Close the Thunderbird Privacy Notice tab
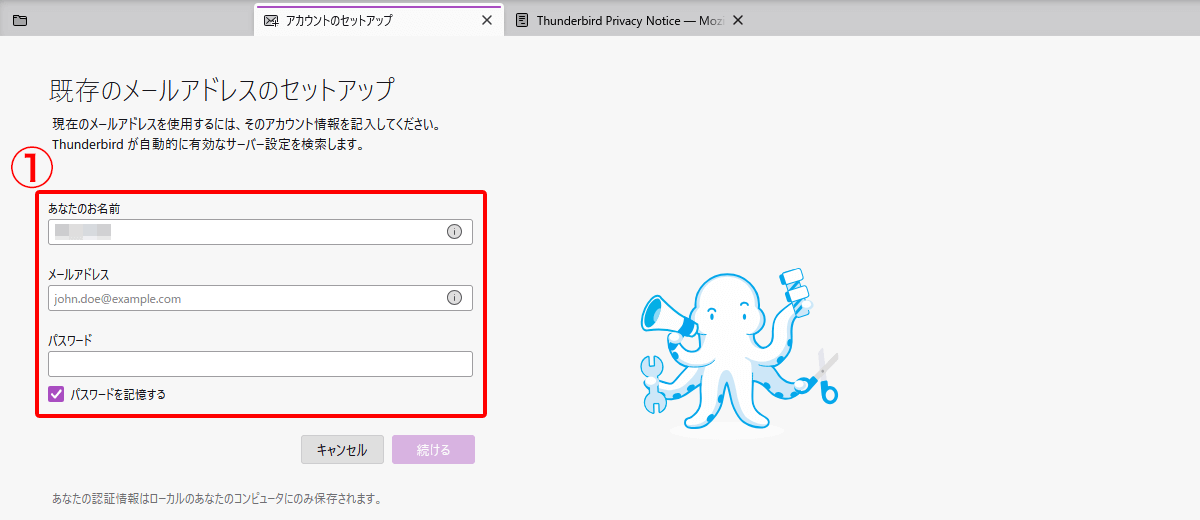1200x520 pixels. coord(738,20)
